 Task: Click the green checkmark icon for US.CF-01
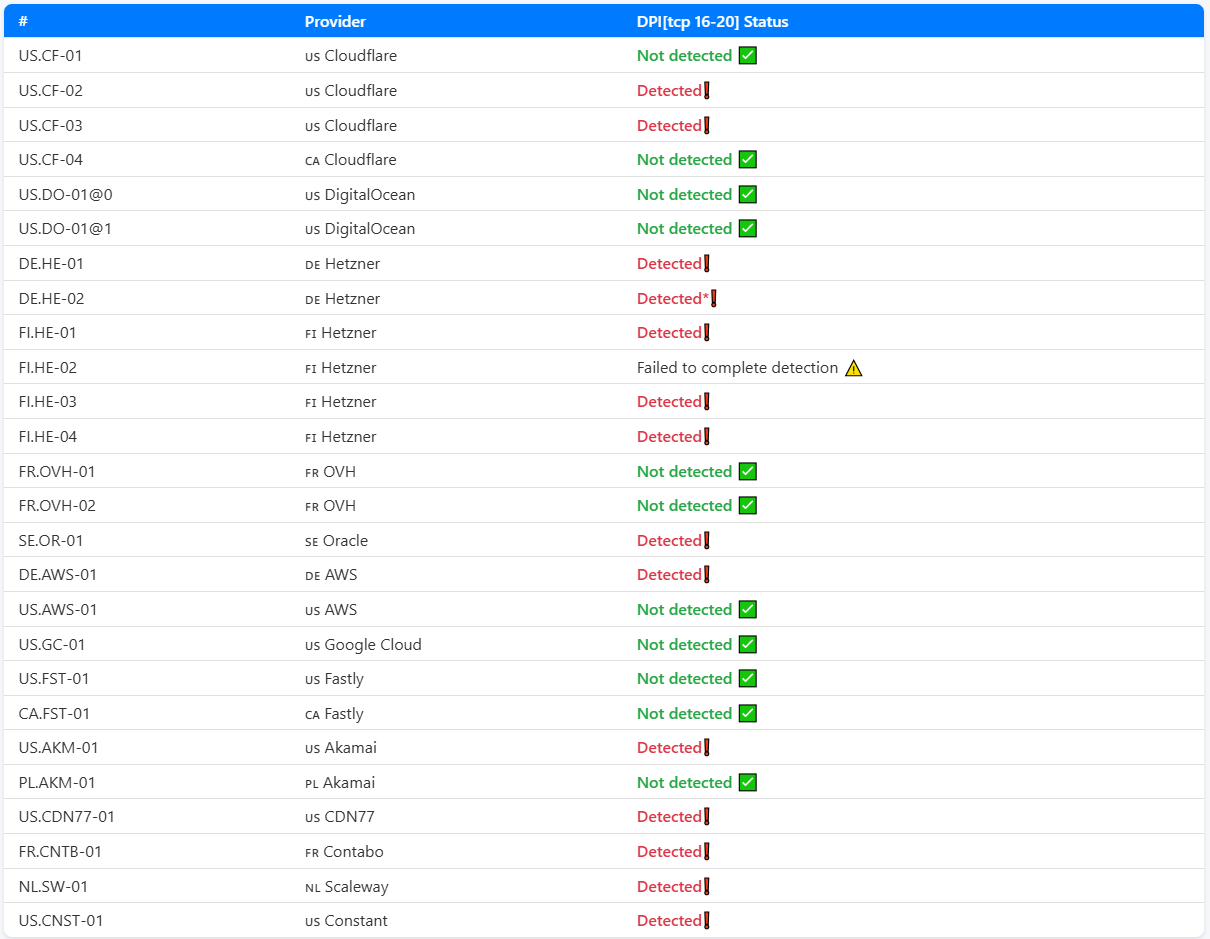(x=747, y=56)
